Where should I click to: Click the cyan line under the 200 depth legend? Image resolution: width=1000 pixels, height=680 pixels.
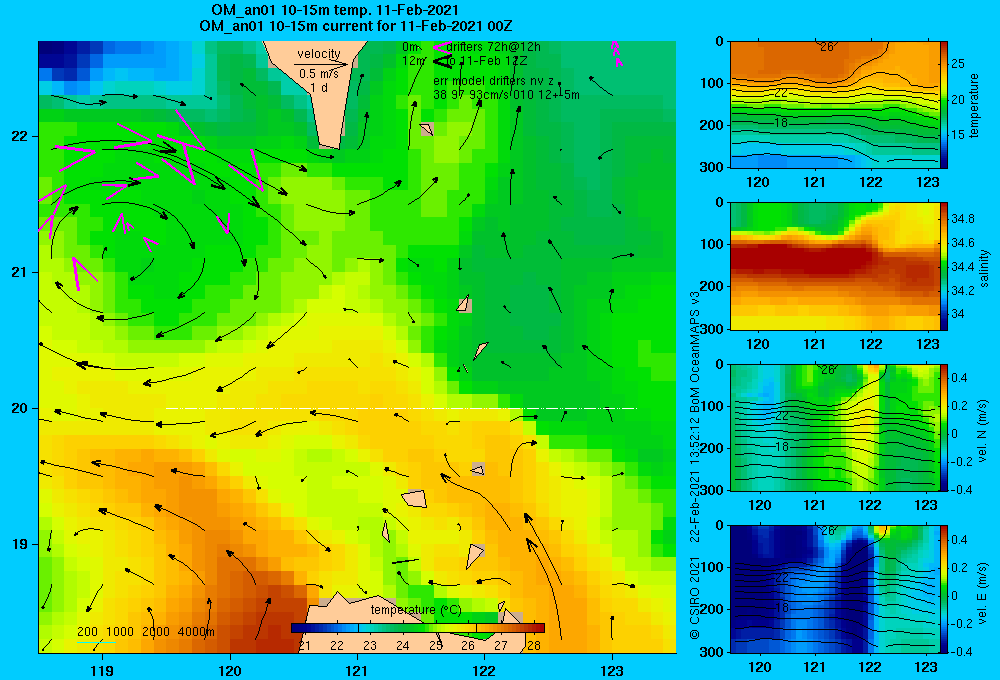pyautogui.click(x=96, y=642)
